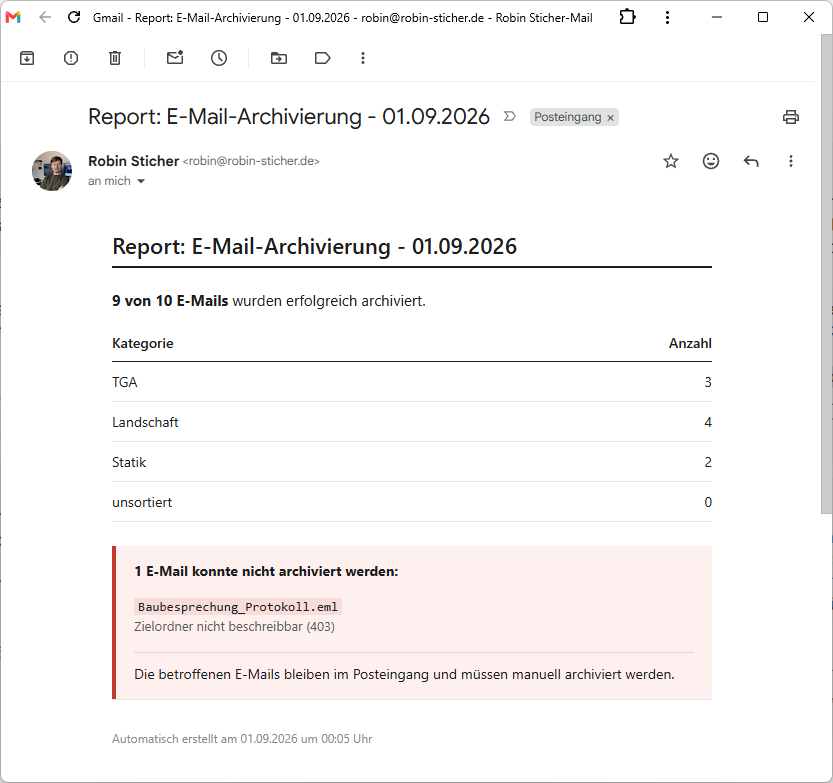Click Robin Sticher's profile picture

[52, 171]
